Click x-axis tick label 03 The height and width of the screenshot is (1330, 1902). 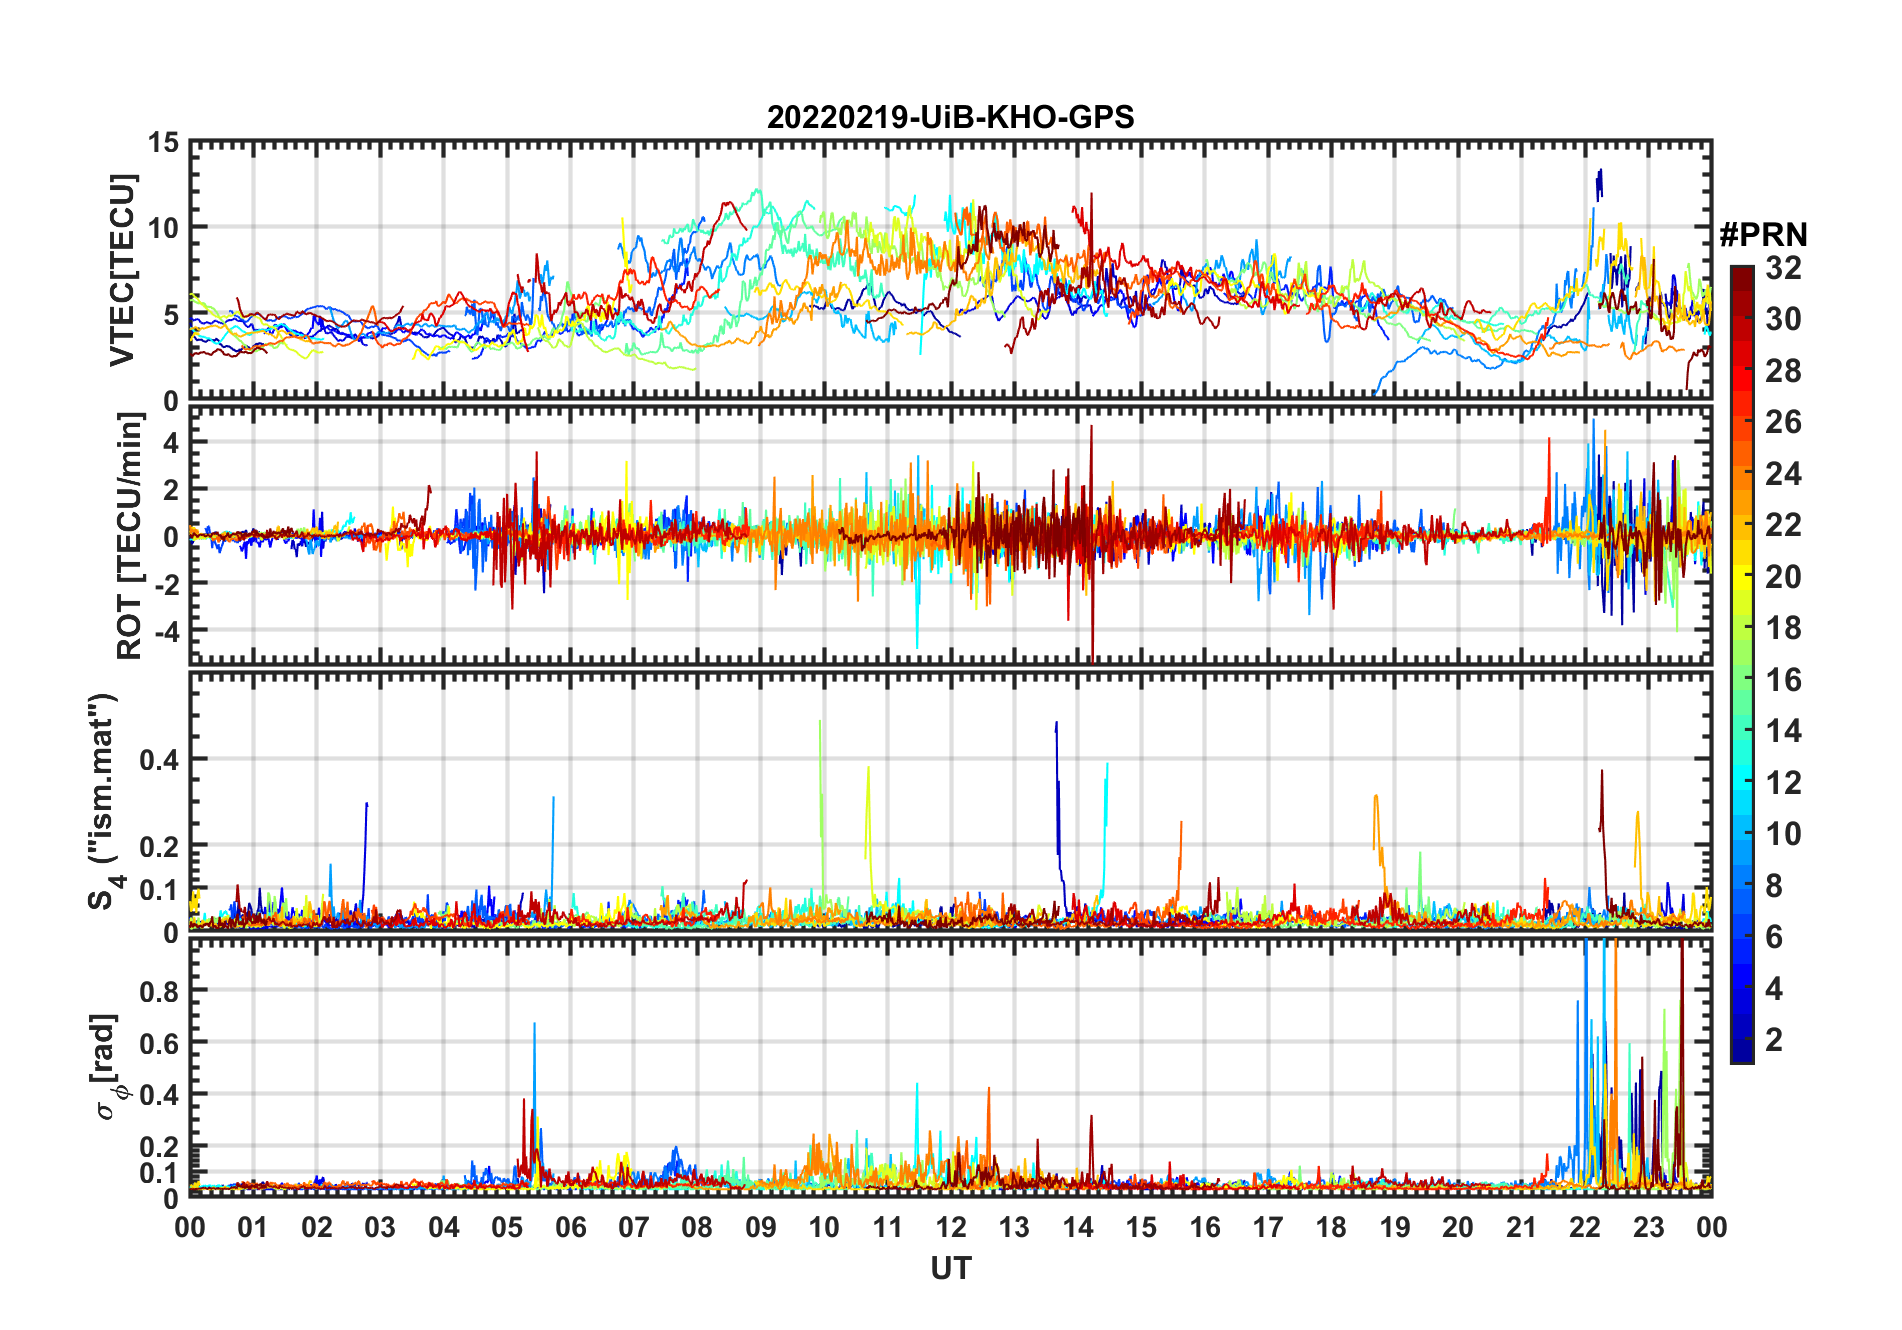tap(380, 1227)
